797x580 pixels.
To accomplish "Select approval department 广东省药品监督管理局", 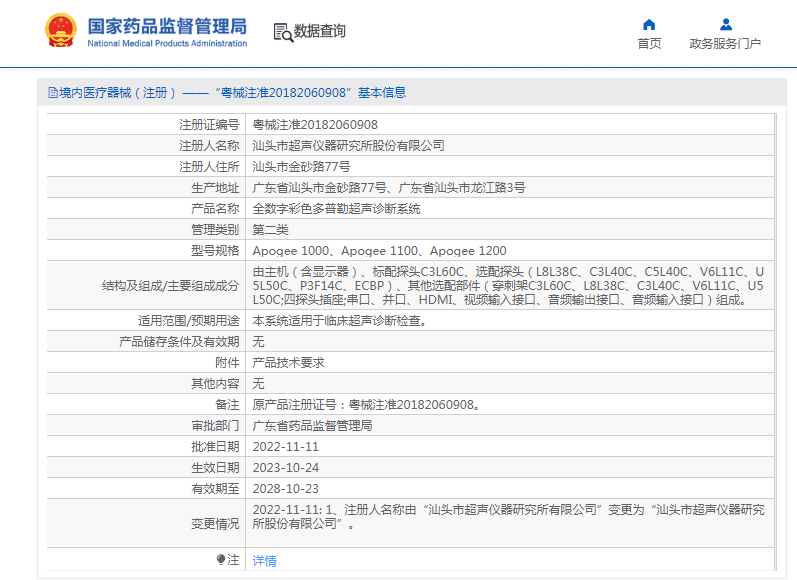I will pos(313,425).
